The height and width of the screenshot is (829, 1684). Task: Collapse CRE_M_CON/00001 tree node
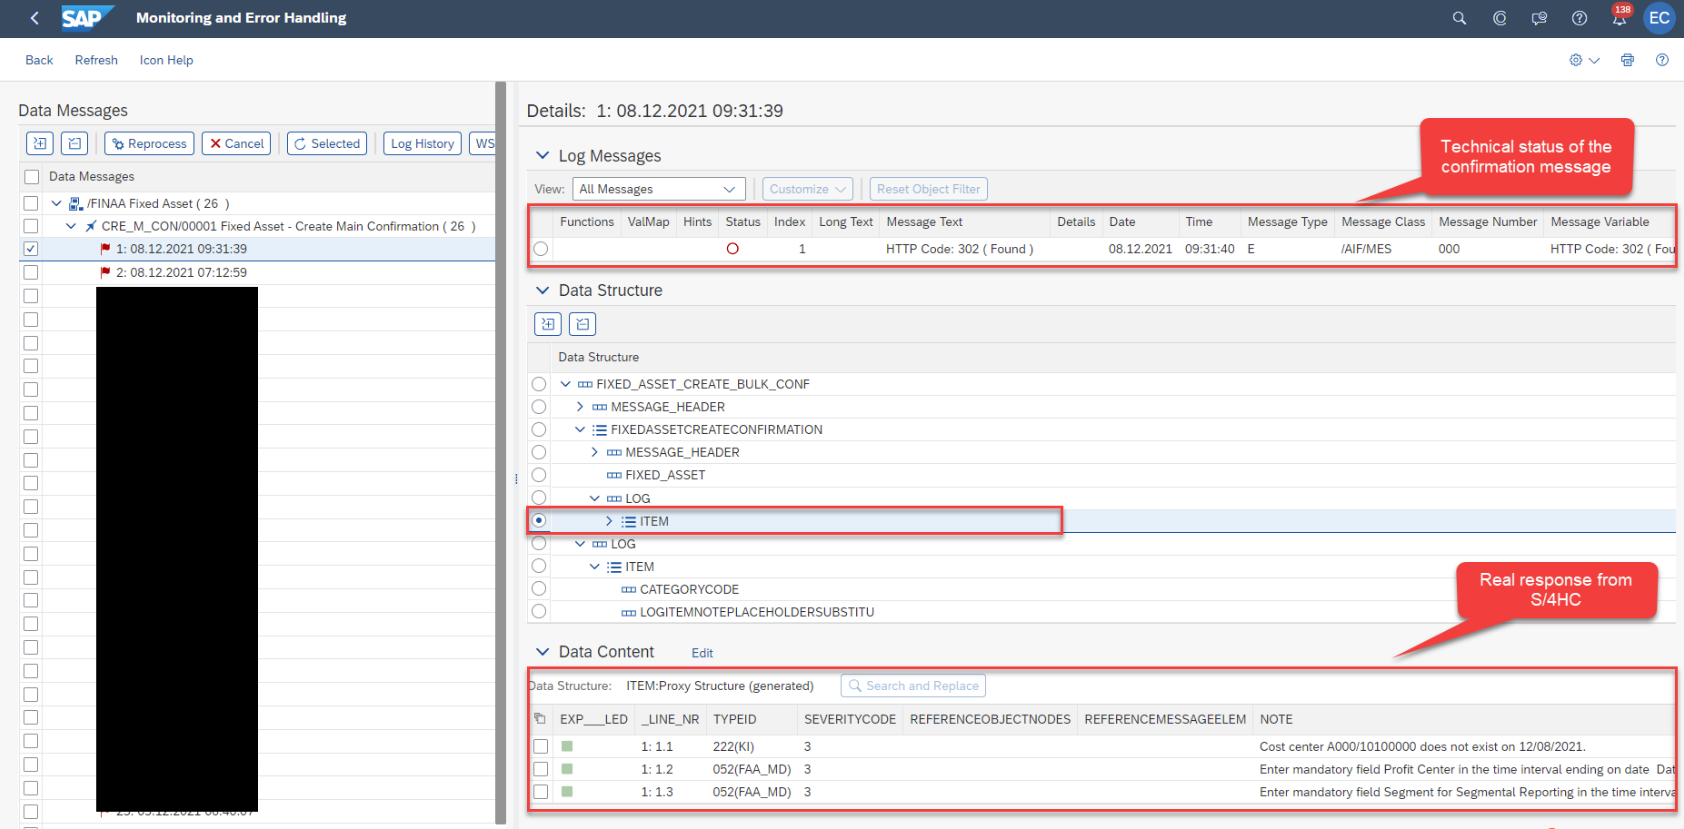click(x=71, y=227)
